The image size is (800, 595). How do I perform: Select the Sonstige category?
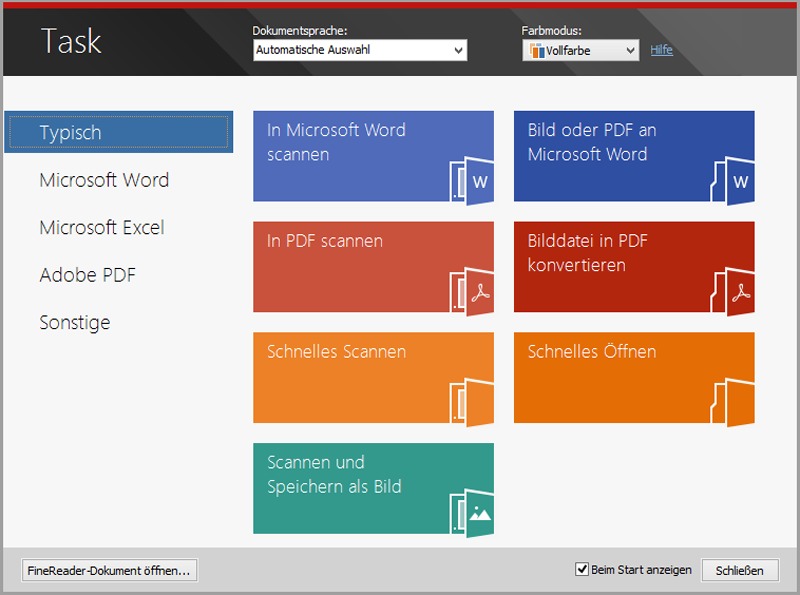tap(75, 322)
